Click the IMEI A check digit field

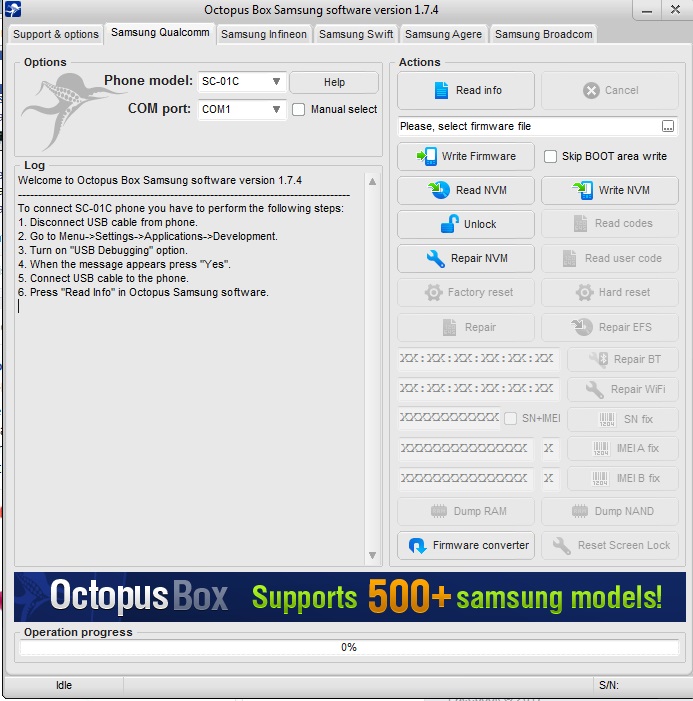(549, 448)
